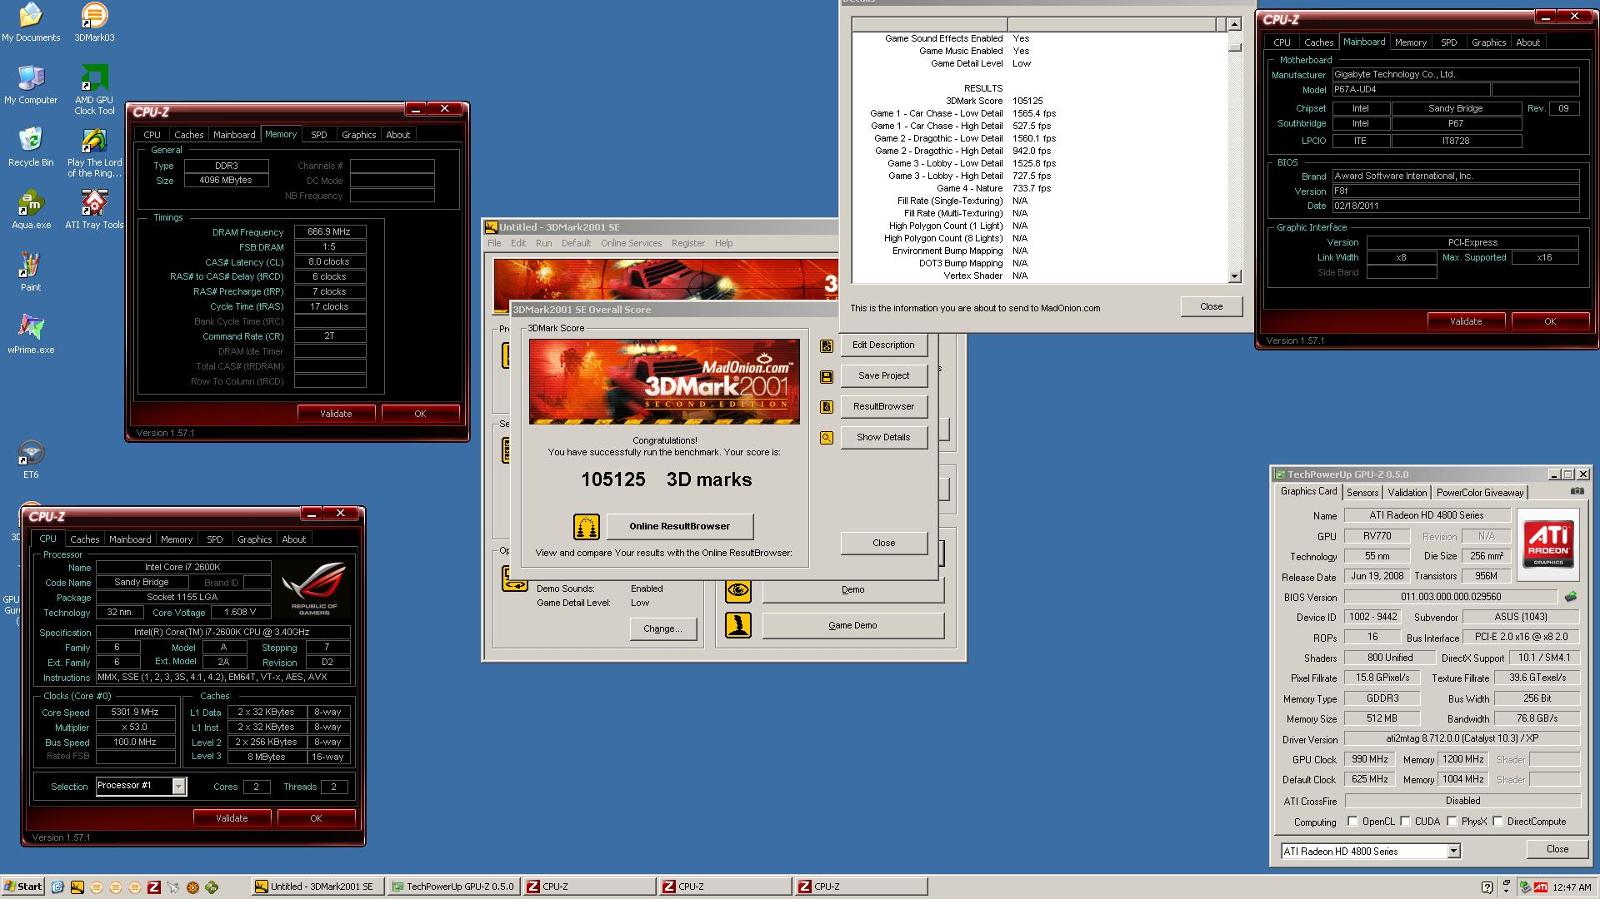Select SPD tab in Memory CPU-Z window
The image size is (1600, 899).
coord(319,134)
